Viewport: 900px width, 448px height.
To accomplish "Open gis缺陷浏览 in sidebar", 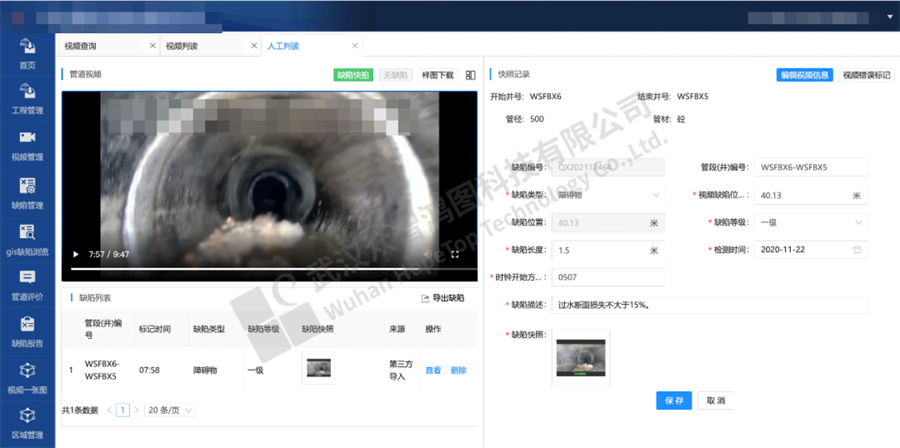I will point(28,240).
